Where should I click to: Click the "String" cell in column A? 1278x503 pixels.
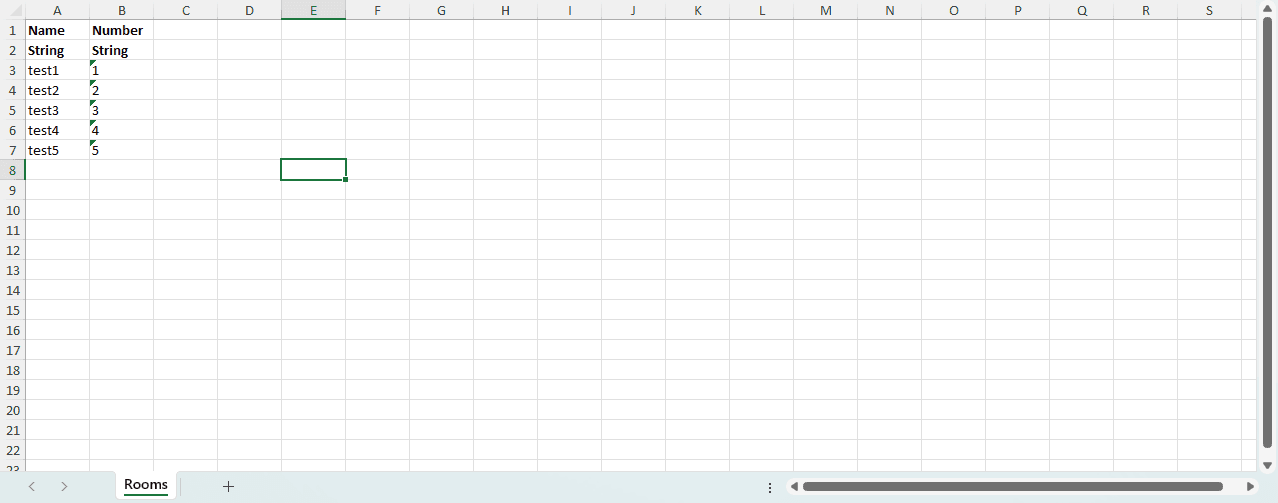click(57, 50)
